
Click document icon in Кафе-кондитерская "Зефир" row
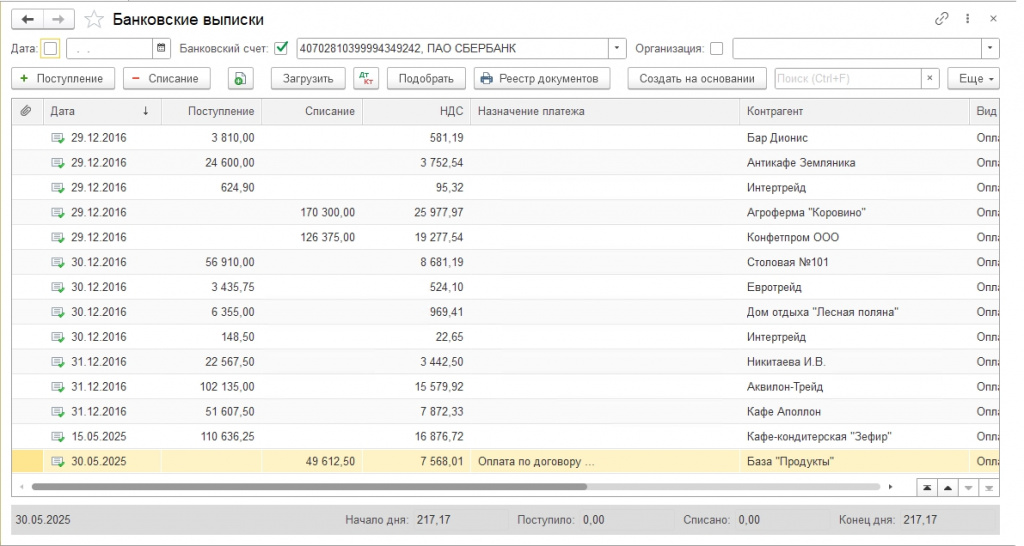[58, 436]
